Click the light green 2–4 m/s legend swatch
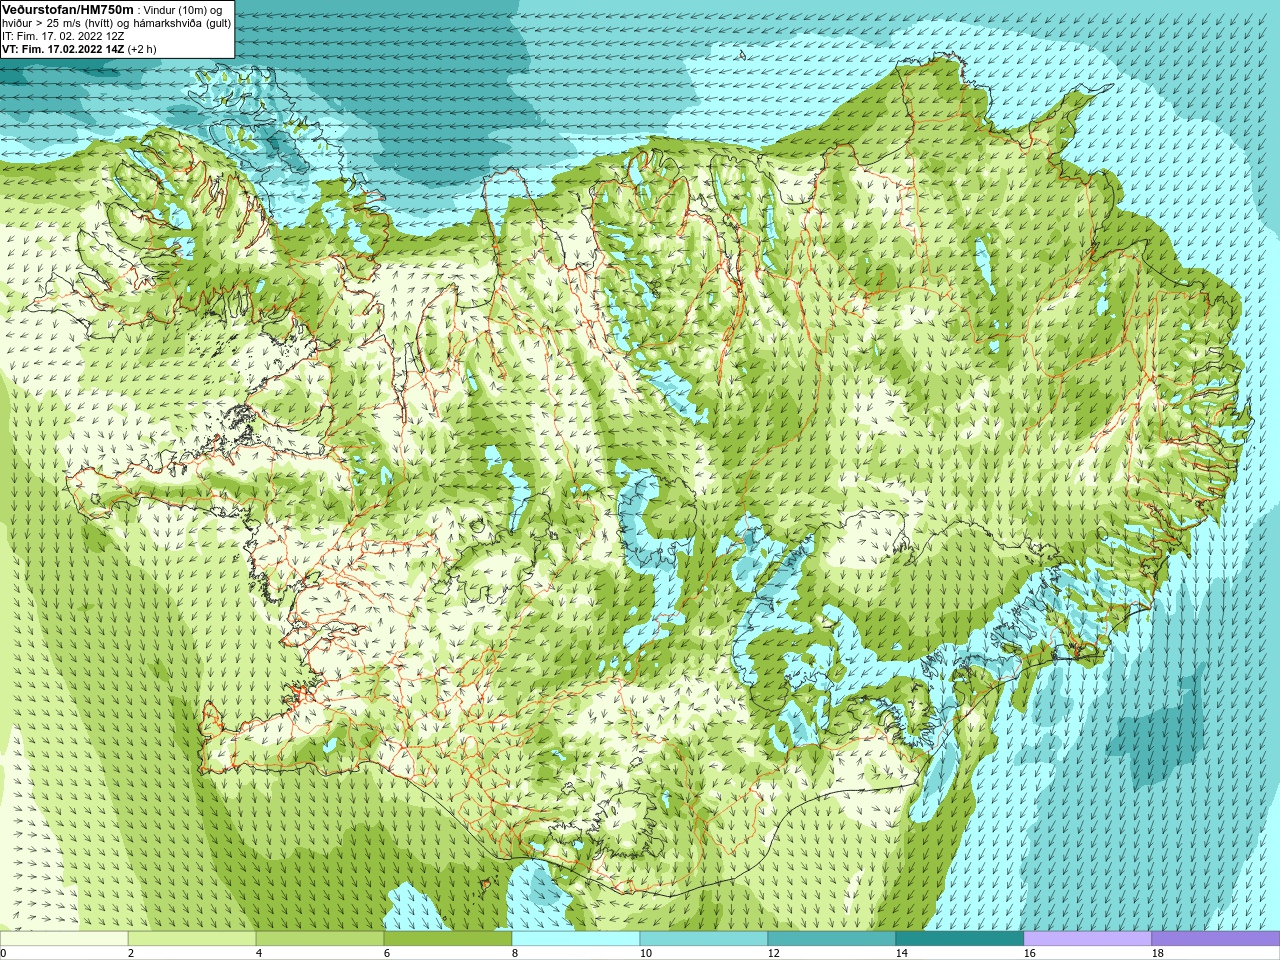Screen dimensions: 1280x960 192,939
